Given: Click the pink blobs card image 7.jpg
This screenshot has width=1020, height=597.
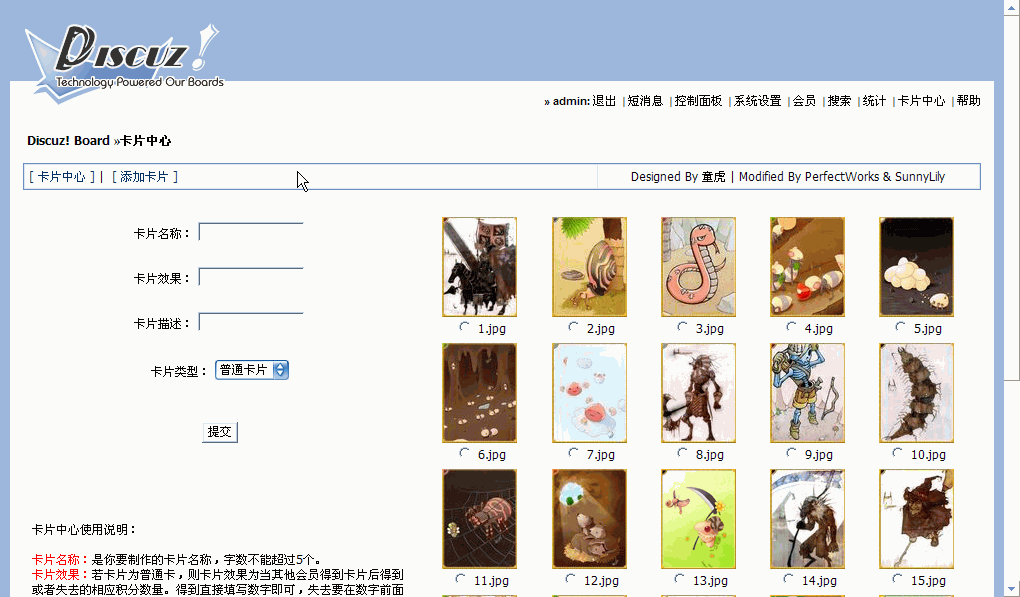Looking at the screenshot, I should click(x=589, y=393).
